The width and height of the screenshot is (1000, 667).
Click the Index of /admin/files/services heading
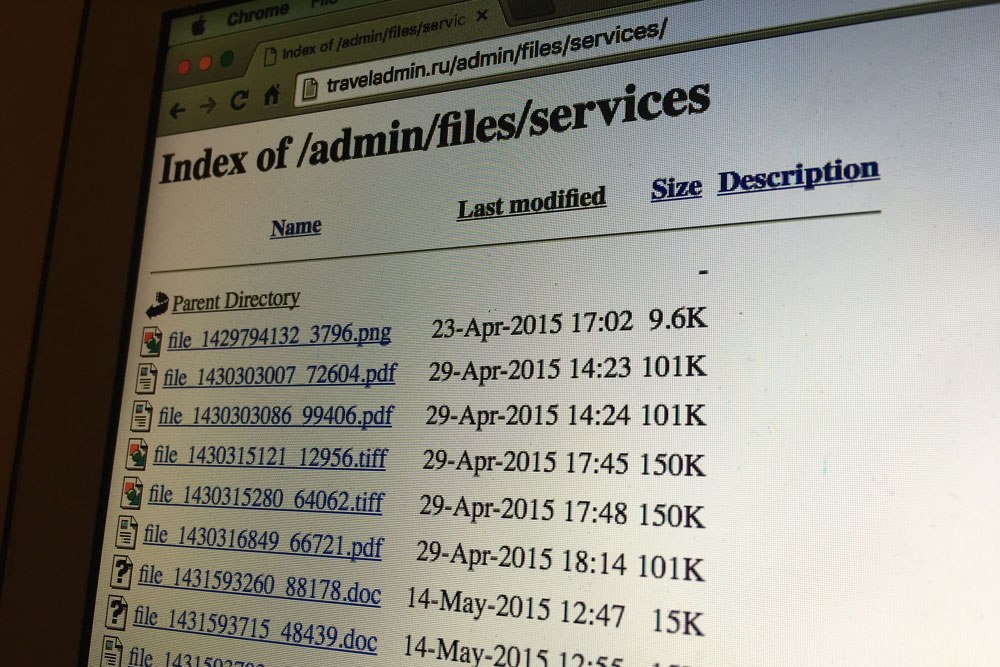(x=435, y=132)
